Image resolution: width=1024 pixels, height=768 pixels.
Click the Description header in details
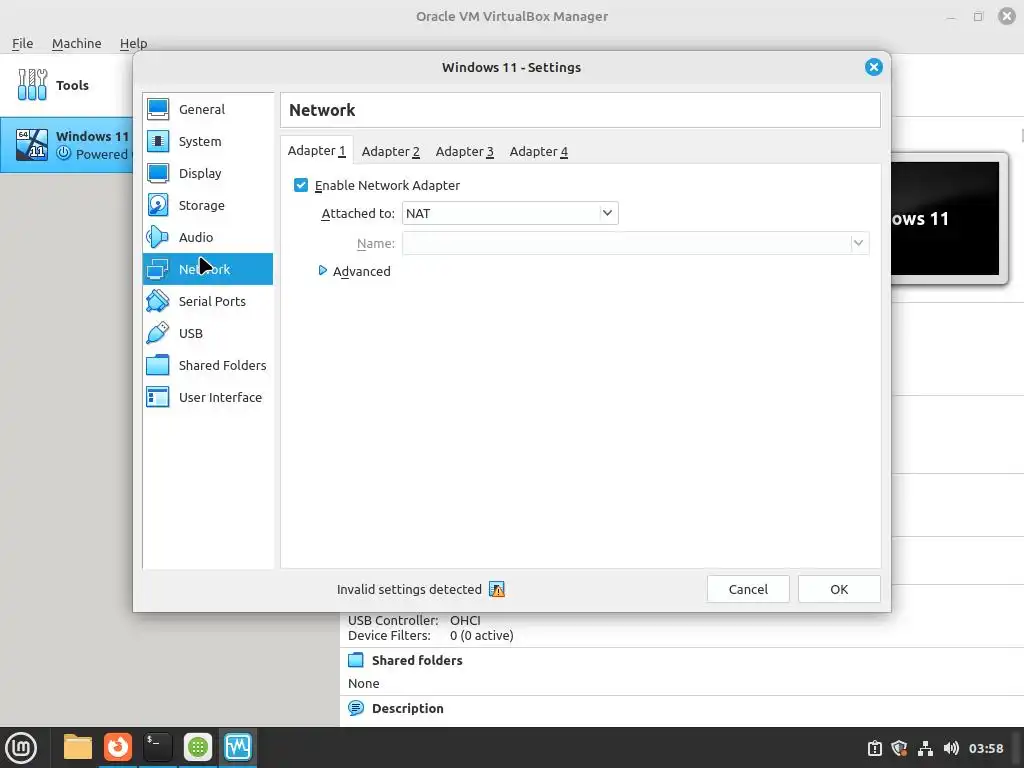pos(408,709)
